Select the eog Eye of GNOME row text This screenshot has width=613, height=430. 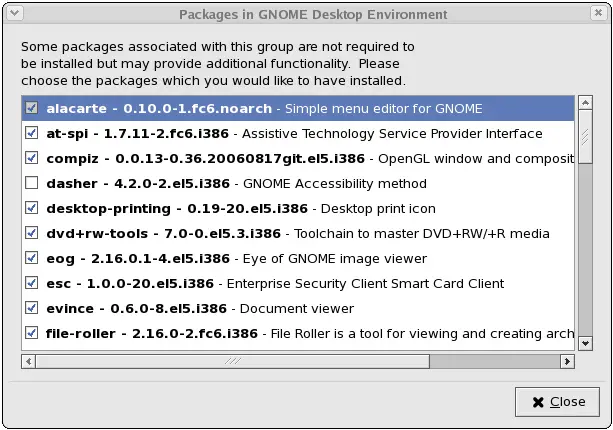[x=220, y=258]
